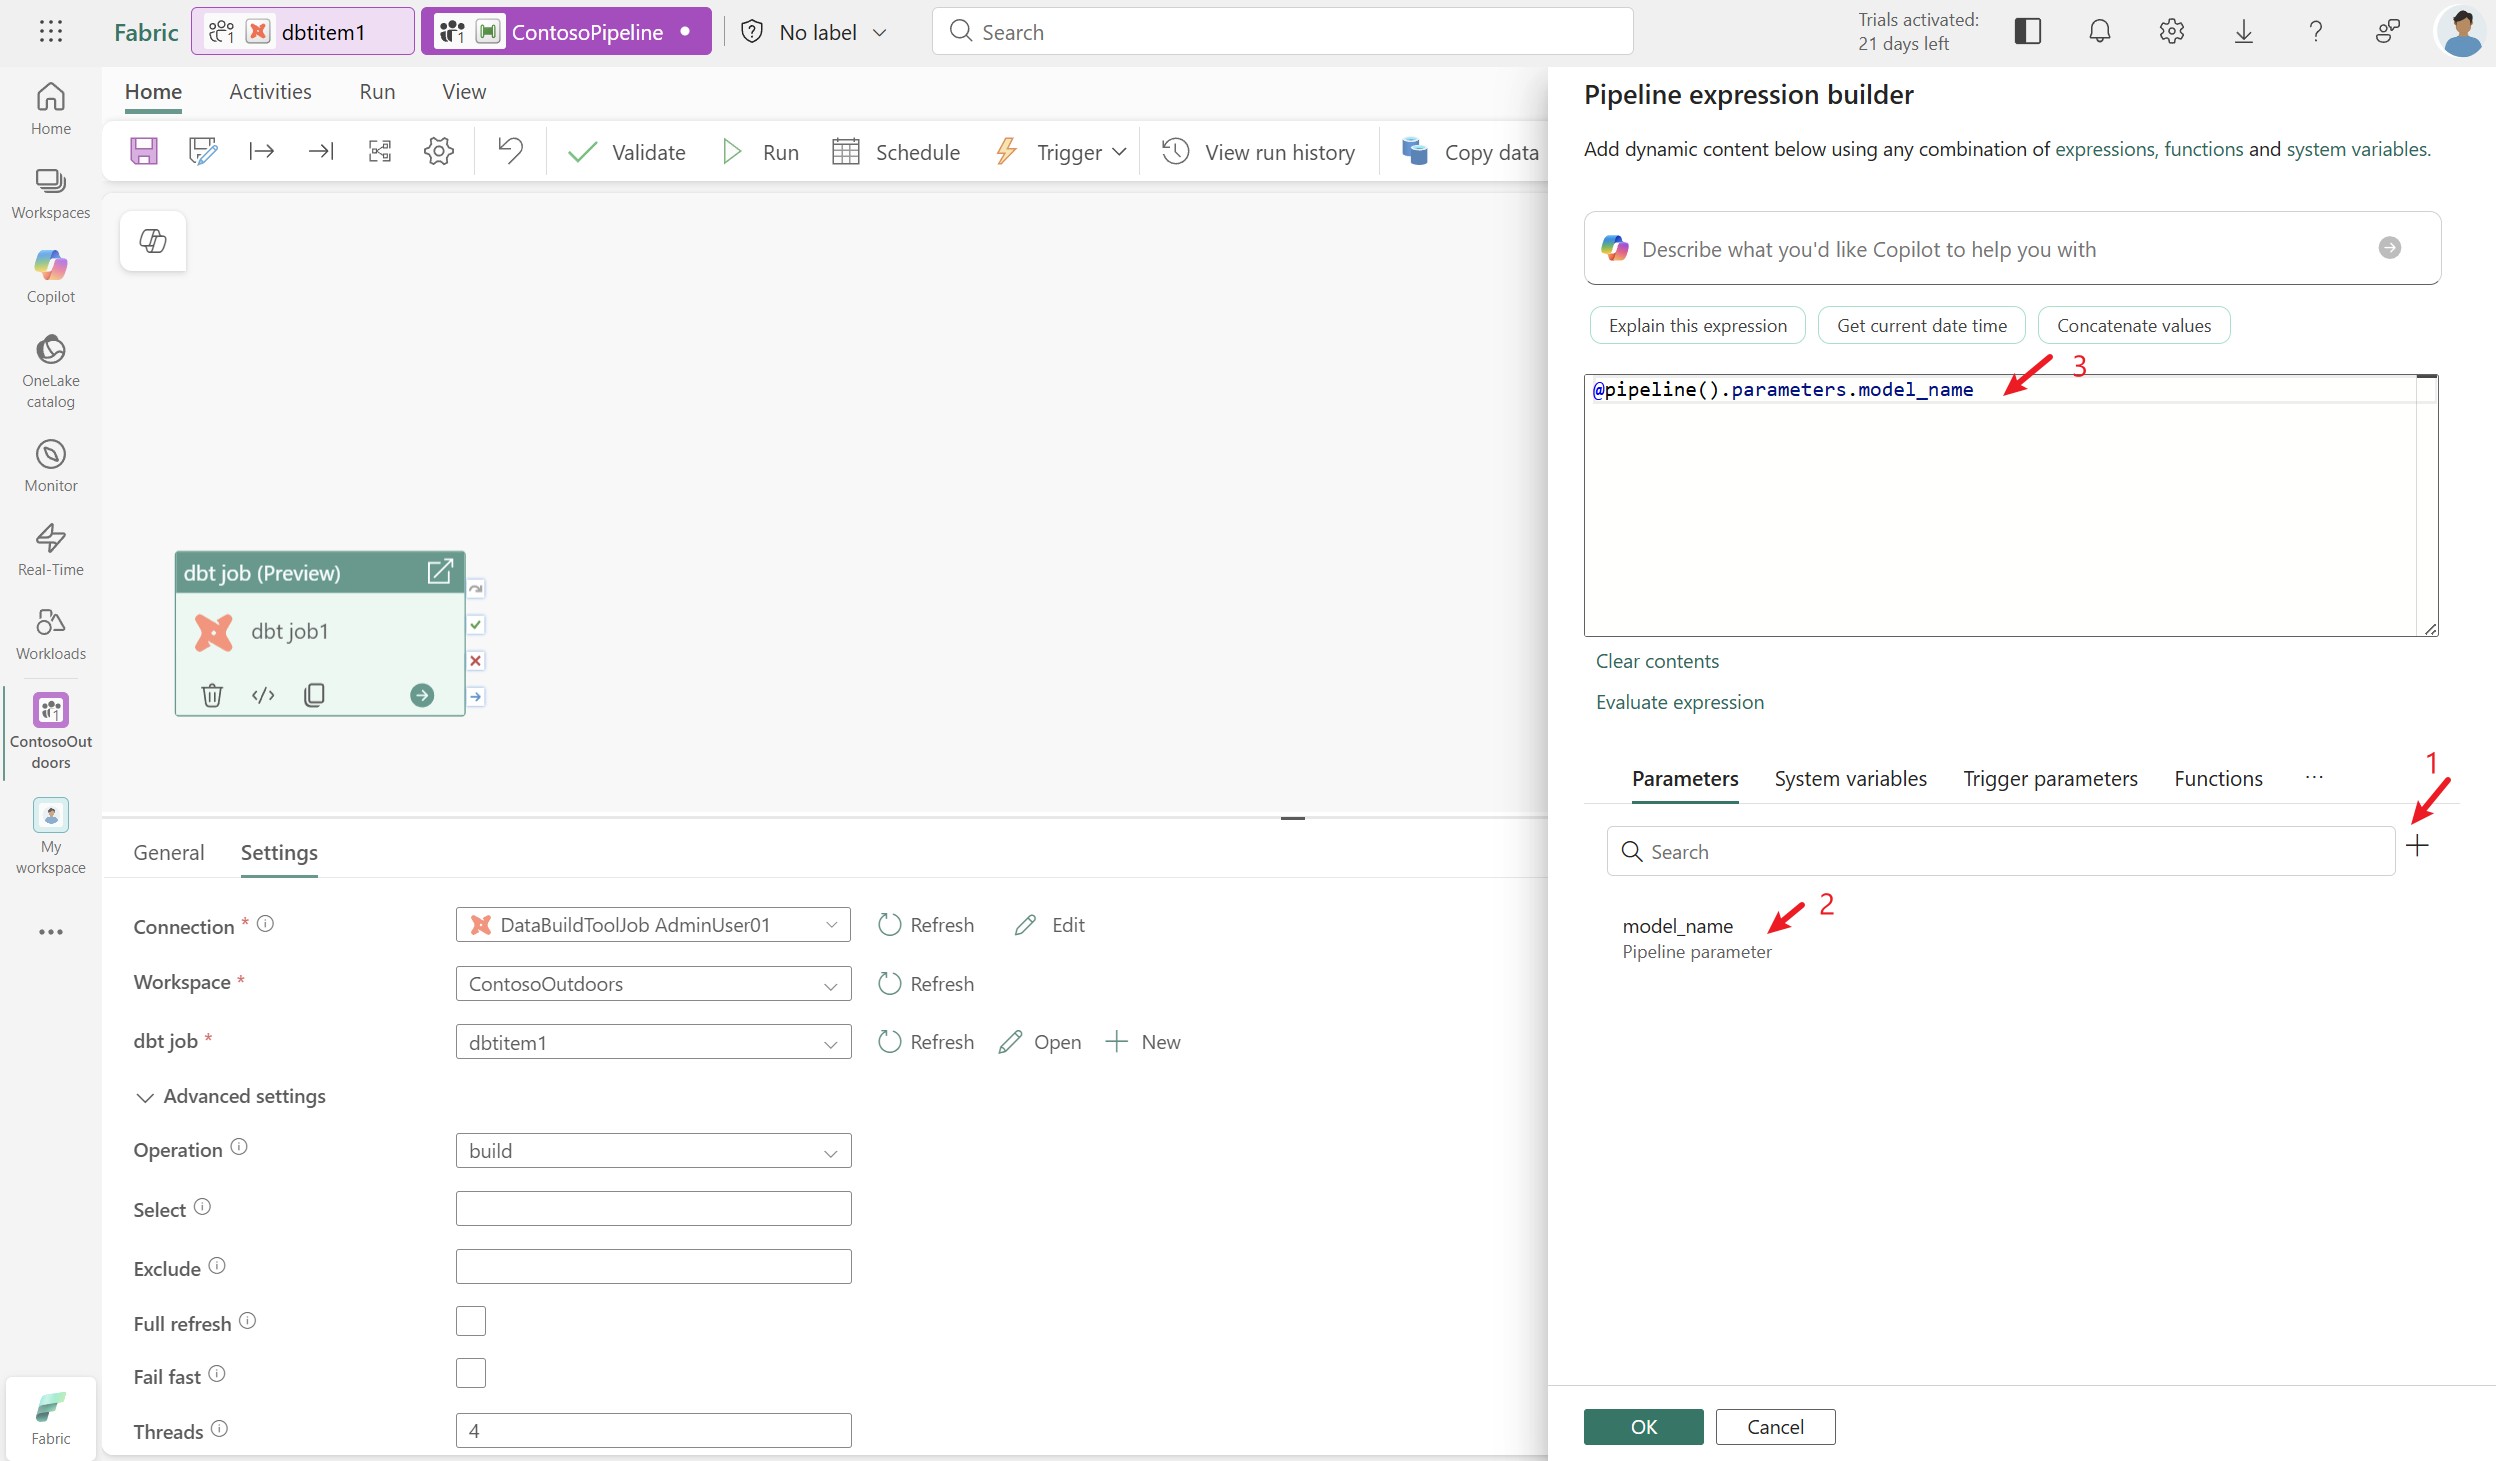Screen dimensions: 2496x1461
Task: Click OK button
Action: (1643, 1427)
